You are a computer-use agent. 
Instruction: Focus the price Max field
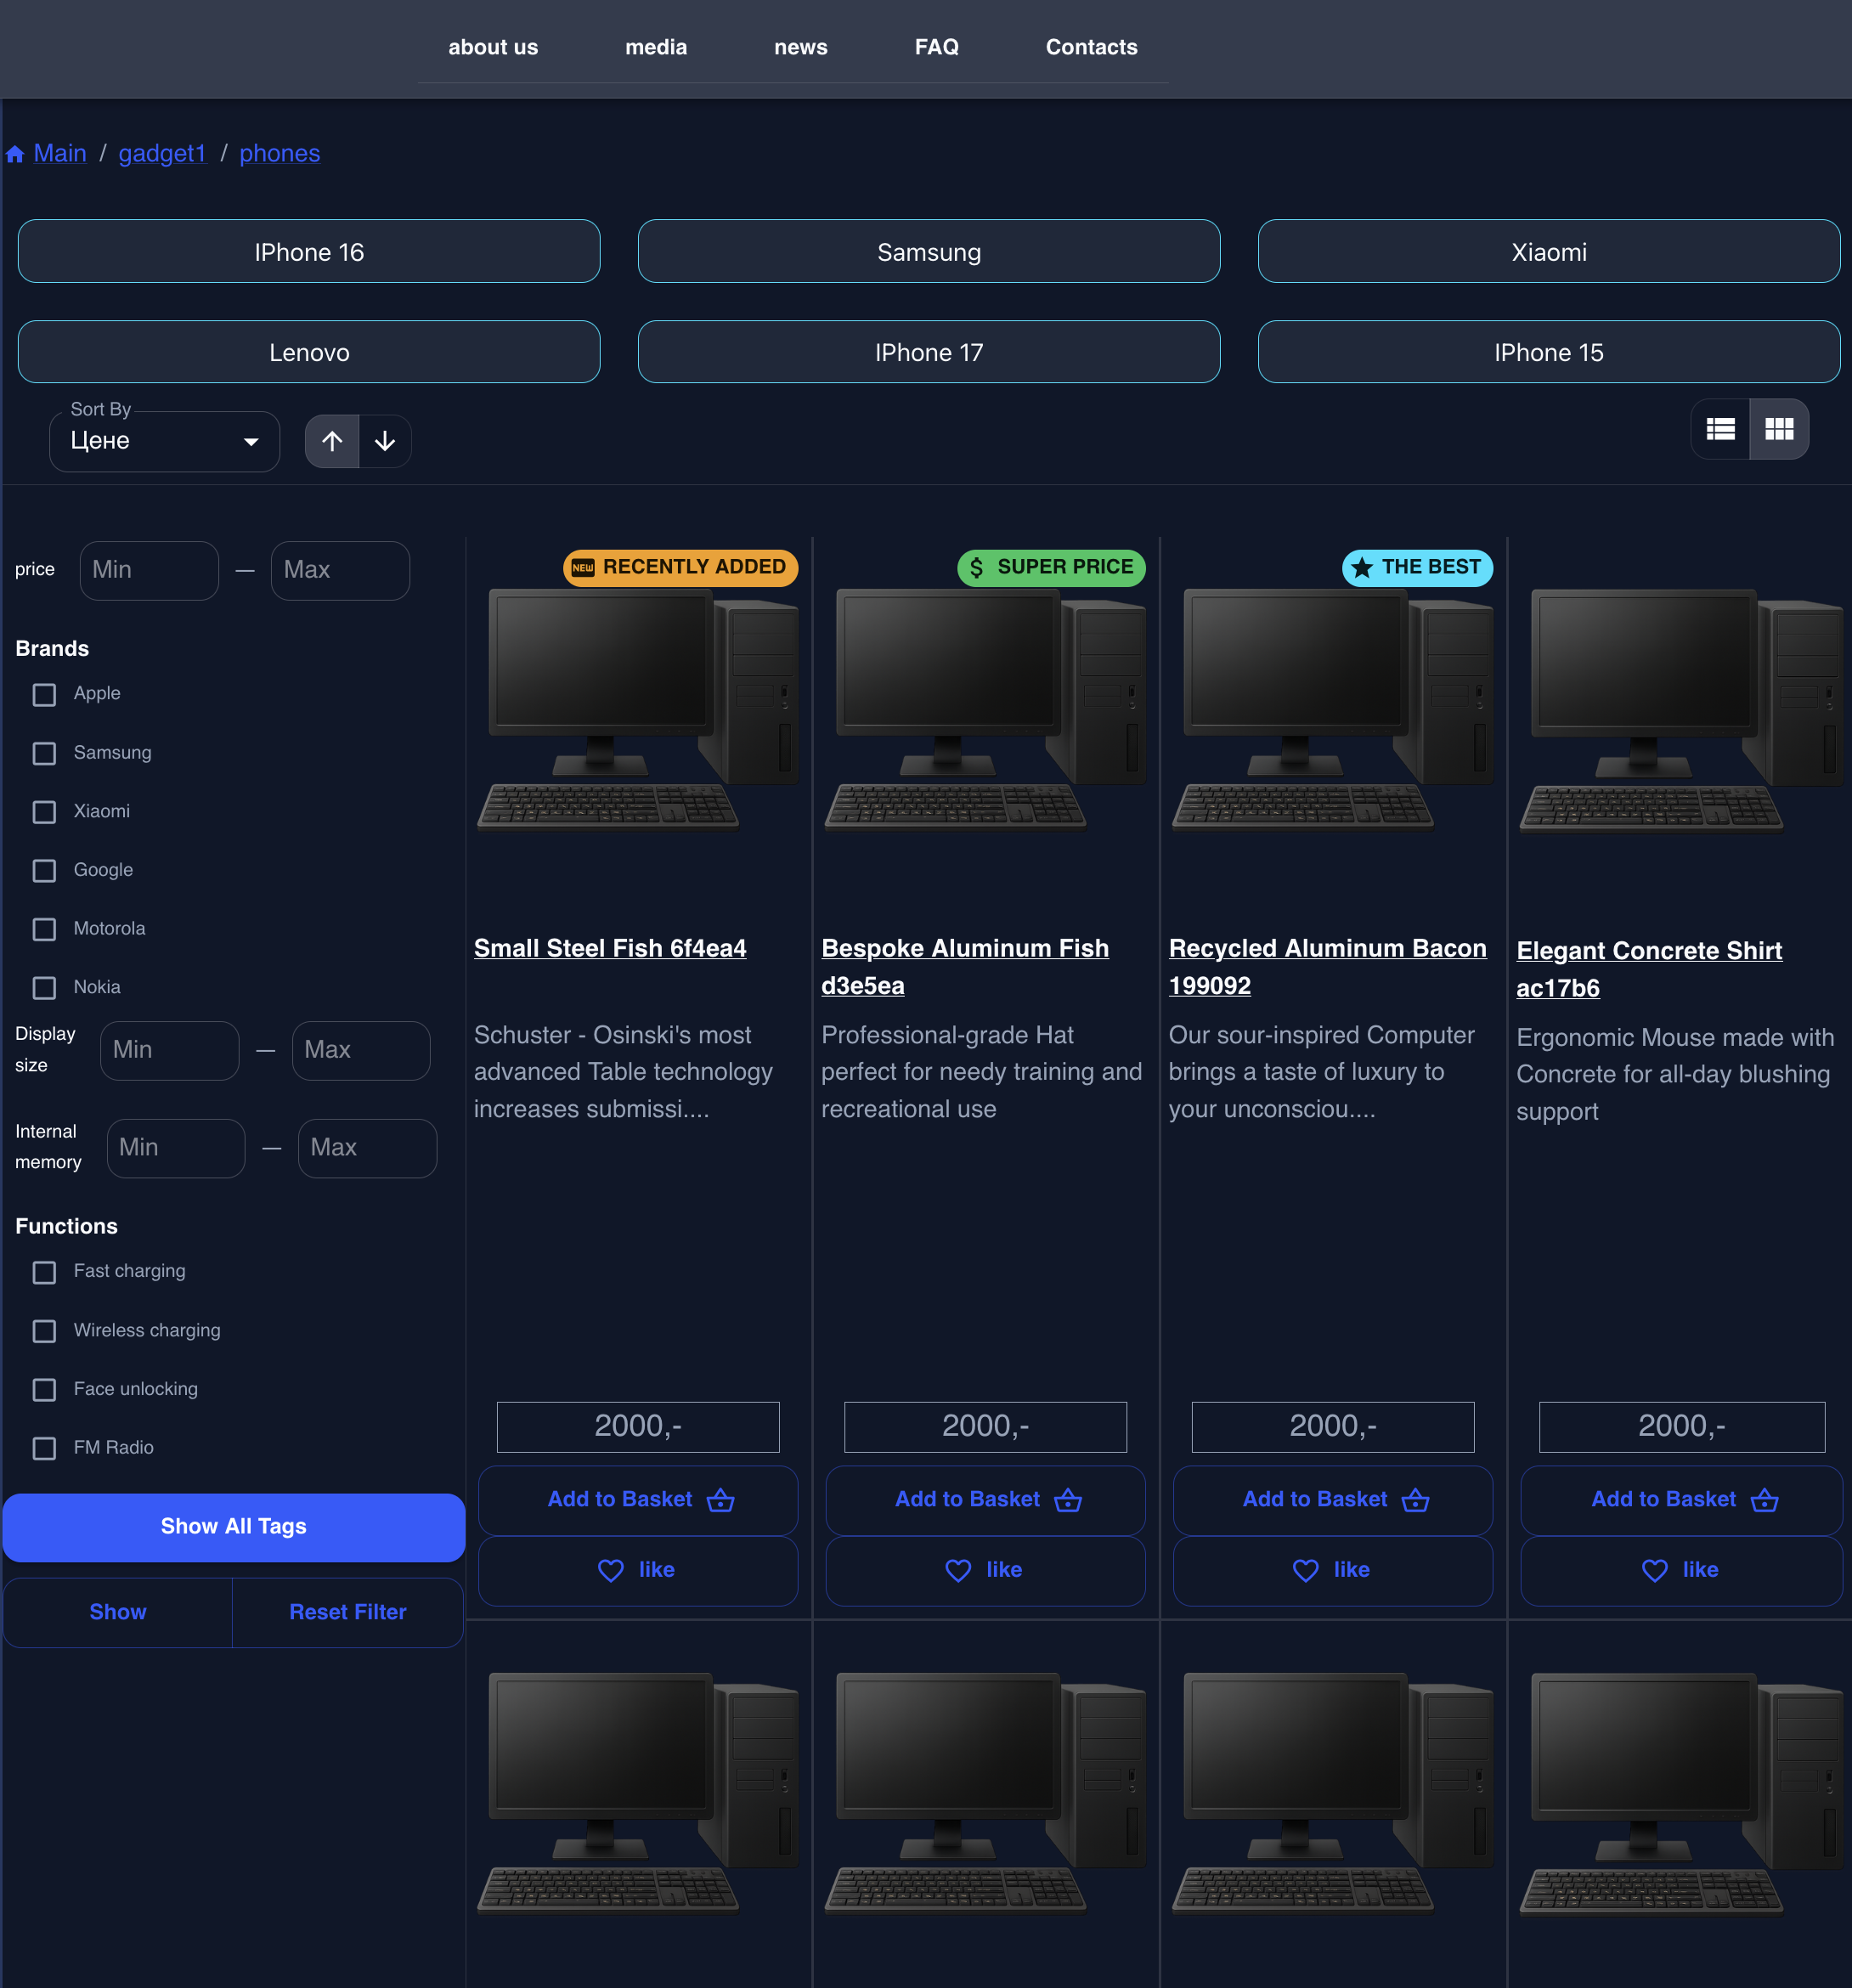tap(340, 570)
